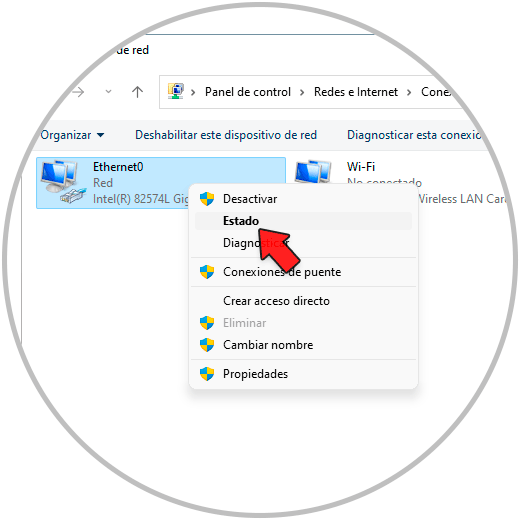Expand chevron after Redes e Internet breadcrumb
The image size is (520, 520).
pos(409,92)
